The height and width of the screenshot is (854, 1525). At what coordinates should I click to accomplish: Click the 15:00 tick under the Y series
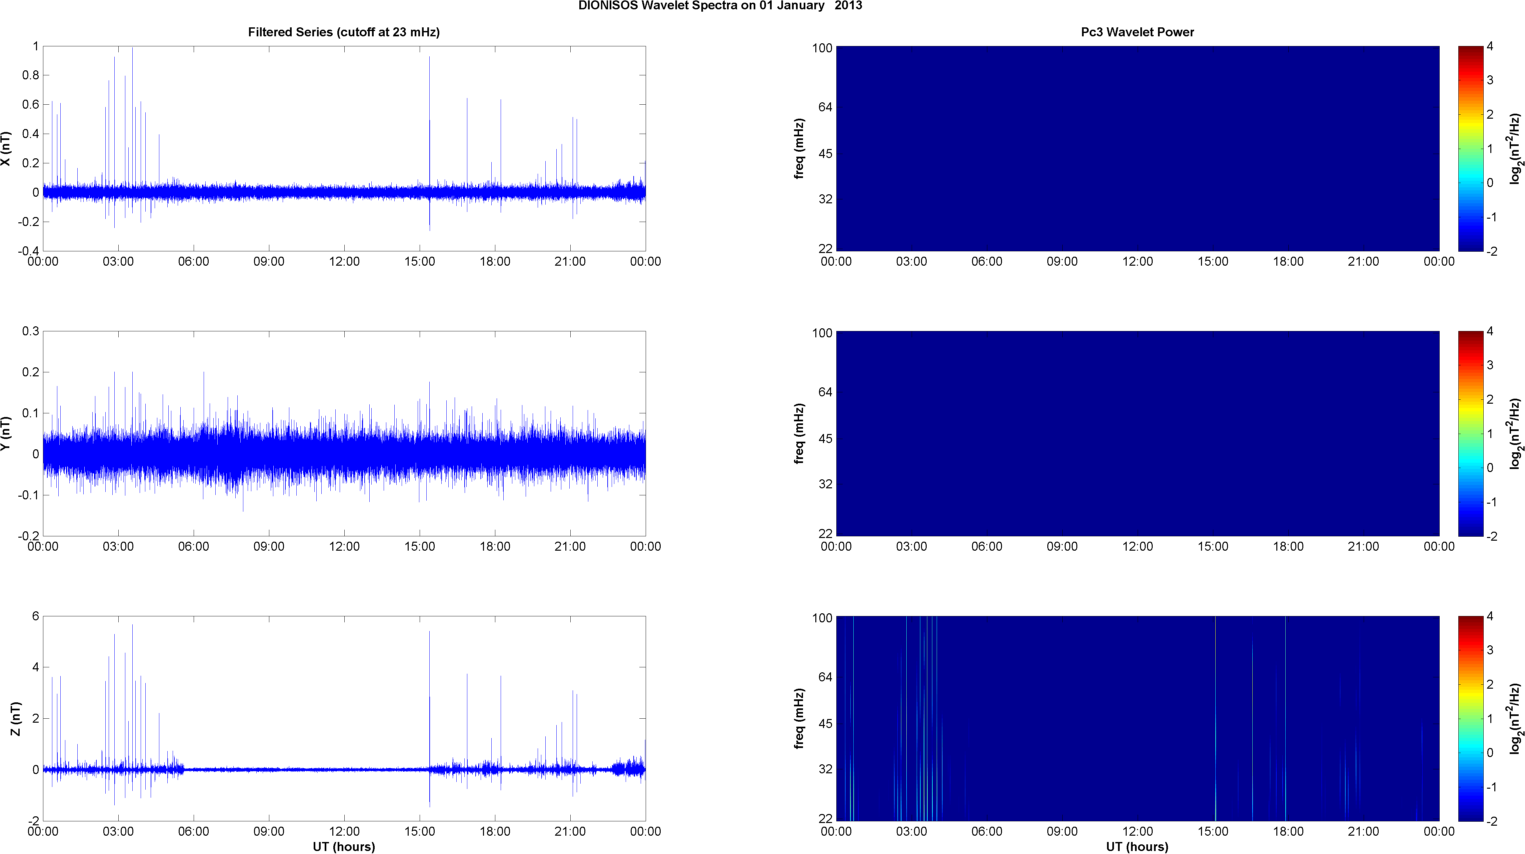[420, 547]
